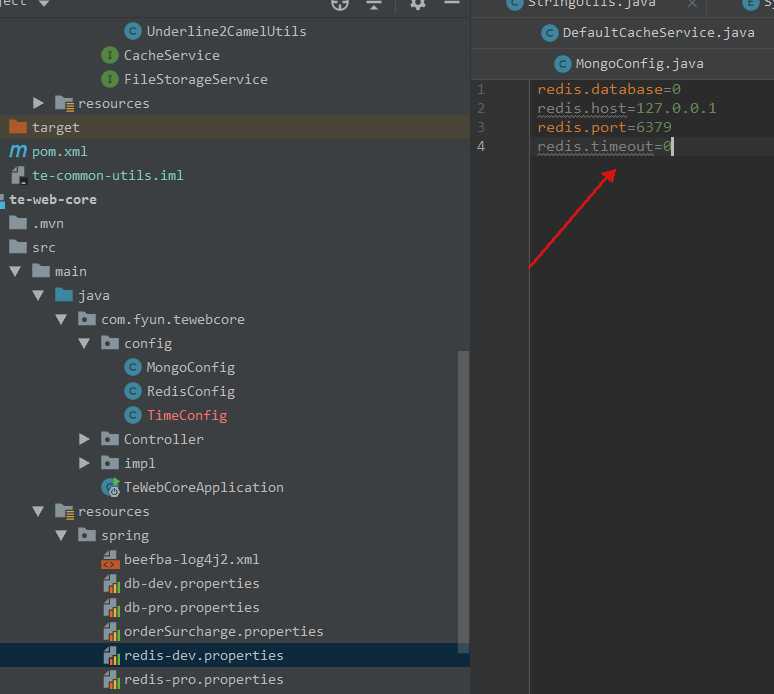
Task: Collapse the java source folder
Action: 38,295
